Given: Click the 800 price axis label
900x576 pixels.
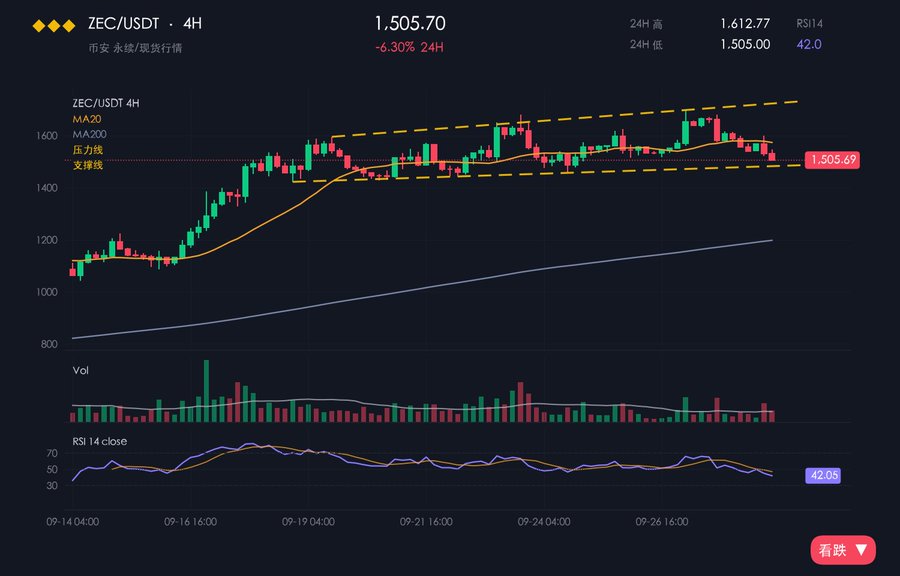Looking at the screenshot, I should click(49, 344).
